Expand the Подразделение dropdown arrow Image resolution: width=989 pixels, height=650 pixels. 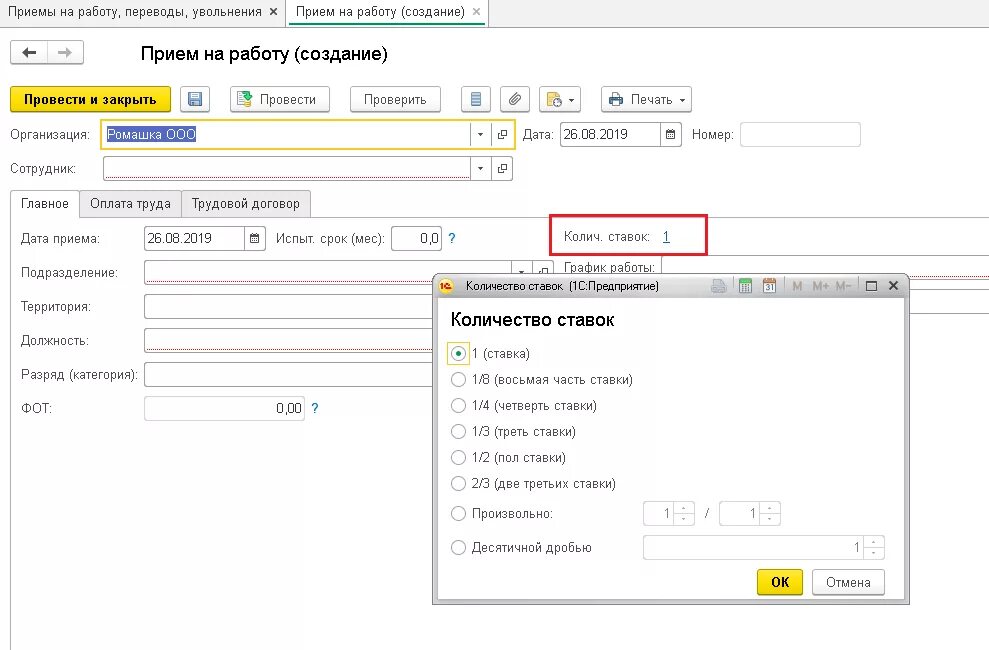click(522, 269)
